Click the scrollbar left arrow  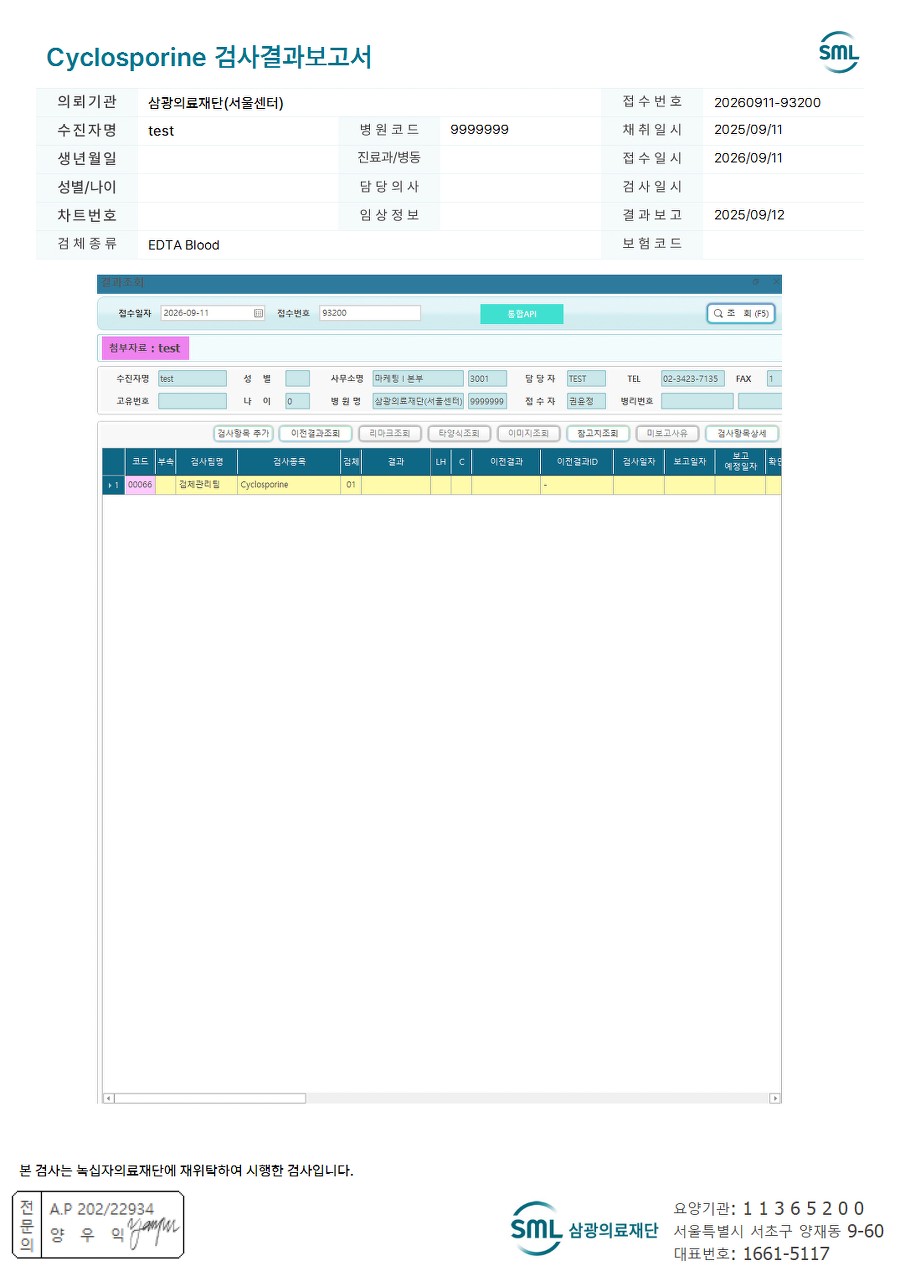(x=109, y=1098)
